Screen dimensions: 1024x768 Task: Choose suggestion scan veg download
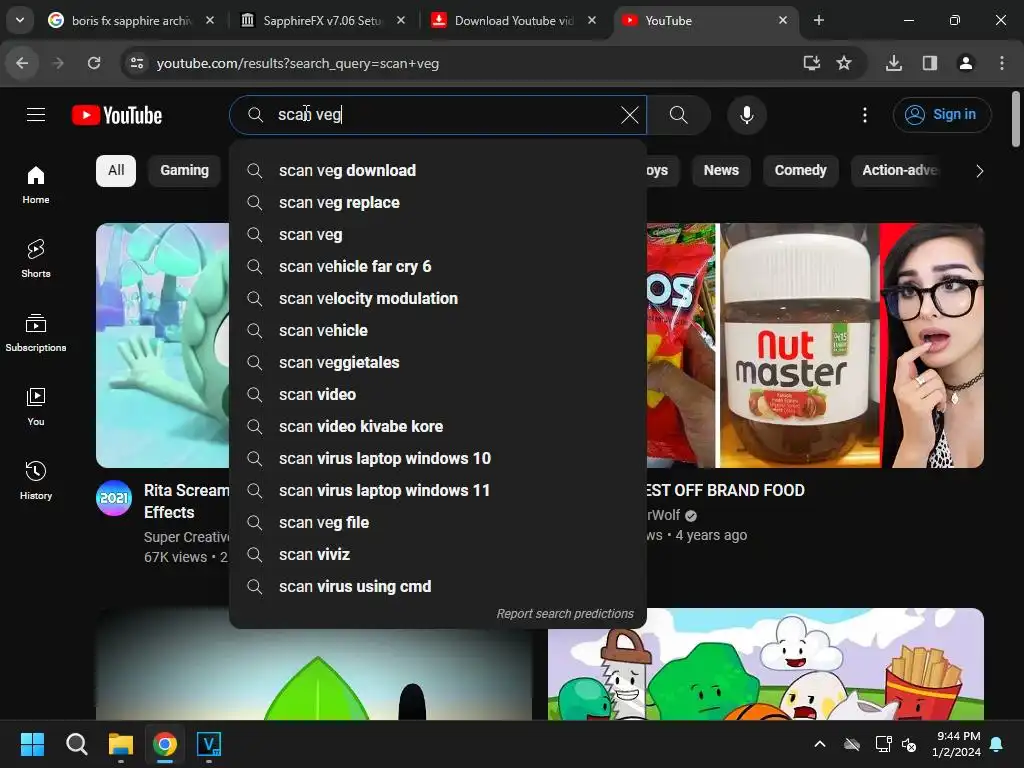[x=438, y=170]
